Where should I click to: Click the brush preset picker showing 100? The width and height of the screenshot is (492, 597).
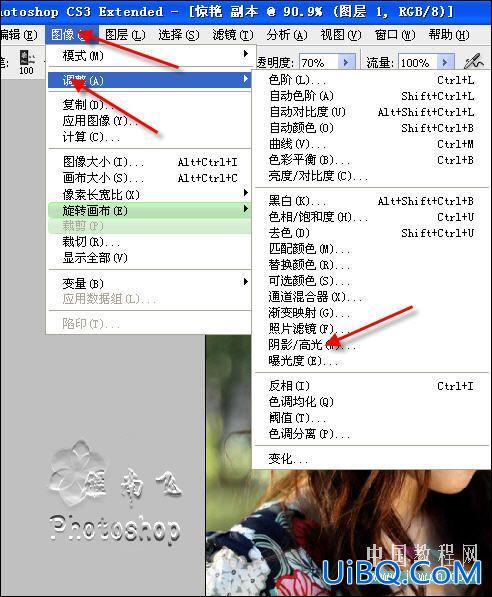click(27, 62)
